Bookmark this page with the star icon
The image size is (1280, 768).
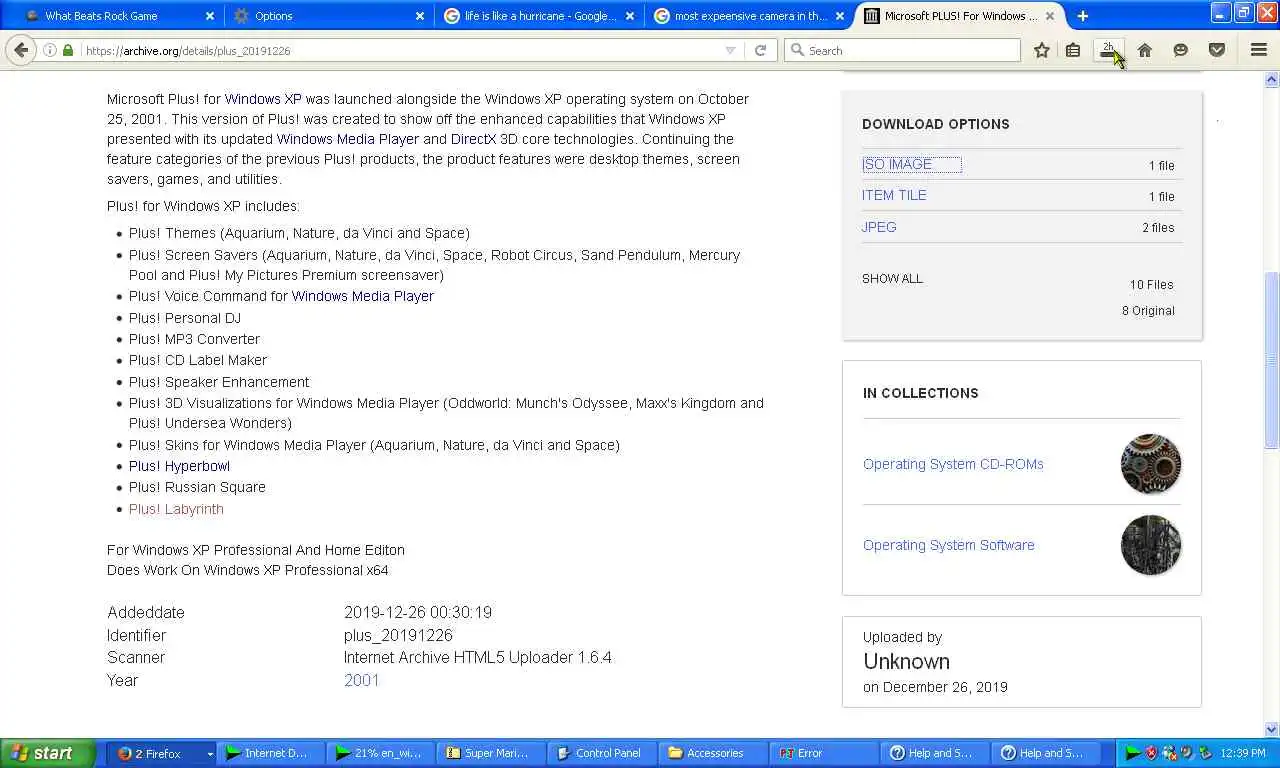[x=1042, y=50]
